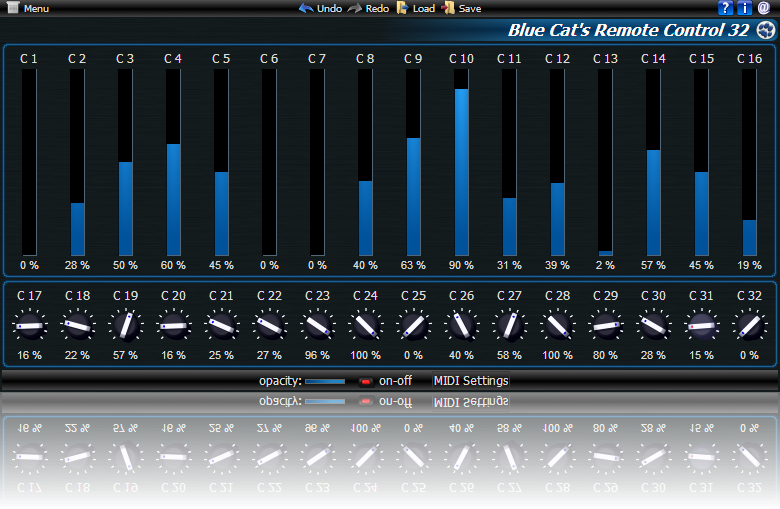Click the C 9 slider bar
The height and width of the screenshot is (509, 780).
413,162
